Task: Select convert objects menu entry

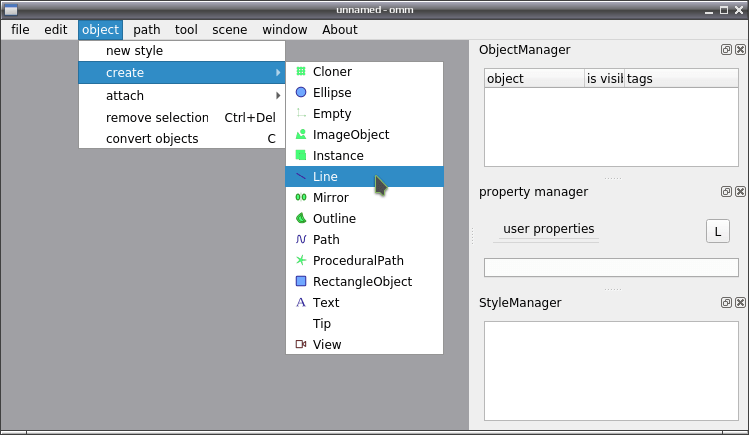Action: 182,138
